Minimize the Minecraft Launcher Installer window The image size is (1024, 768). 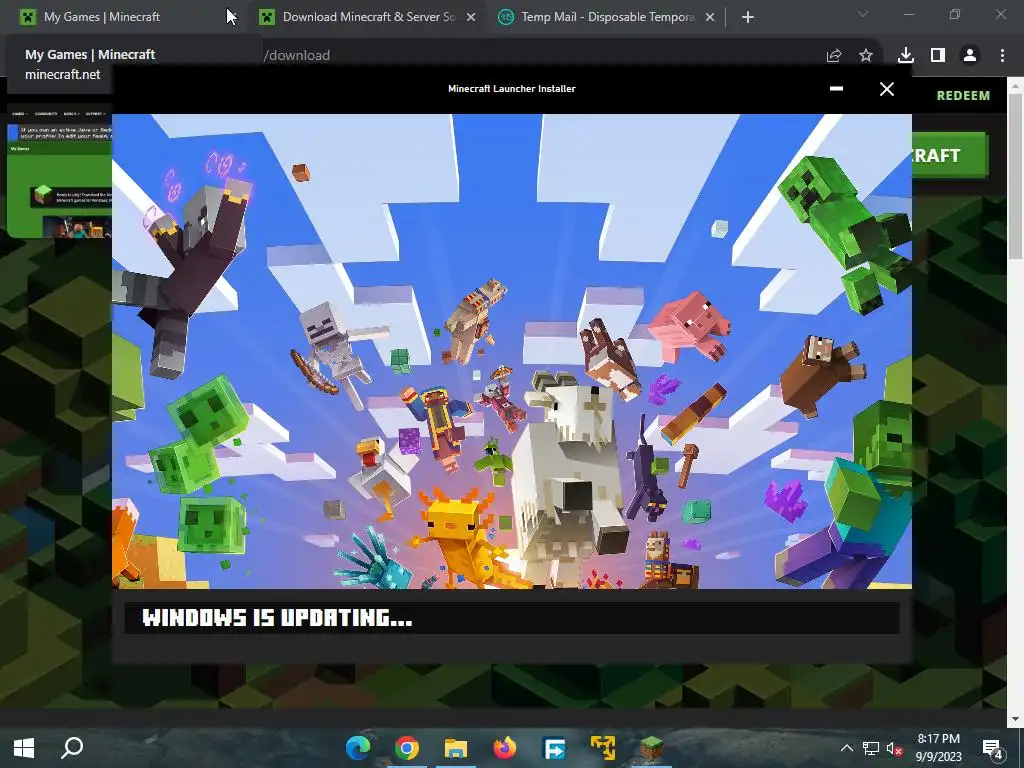836,89
